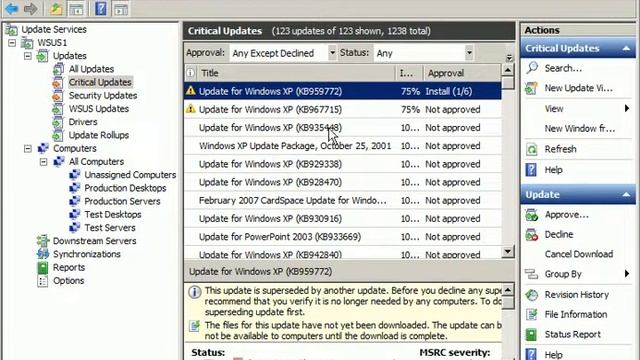Open the Approval filter dropdown
The width and height of the screenshot is (640, 360).
[x=332, y=53]
